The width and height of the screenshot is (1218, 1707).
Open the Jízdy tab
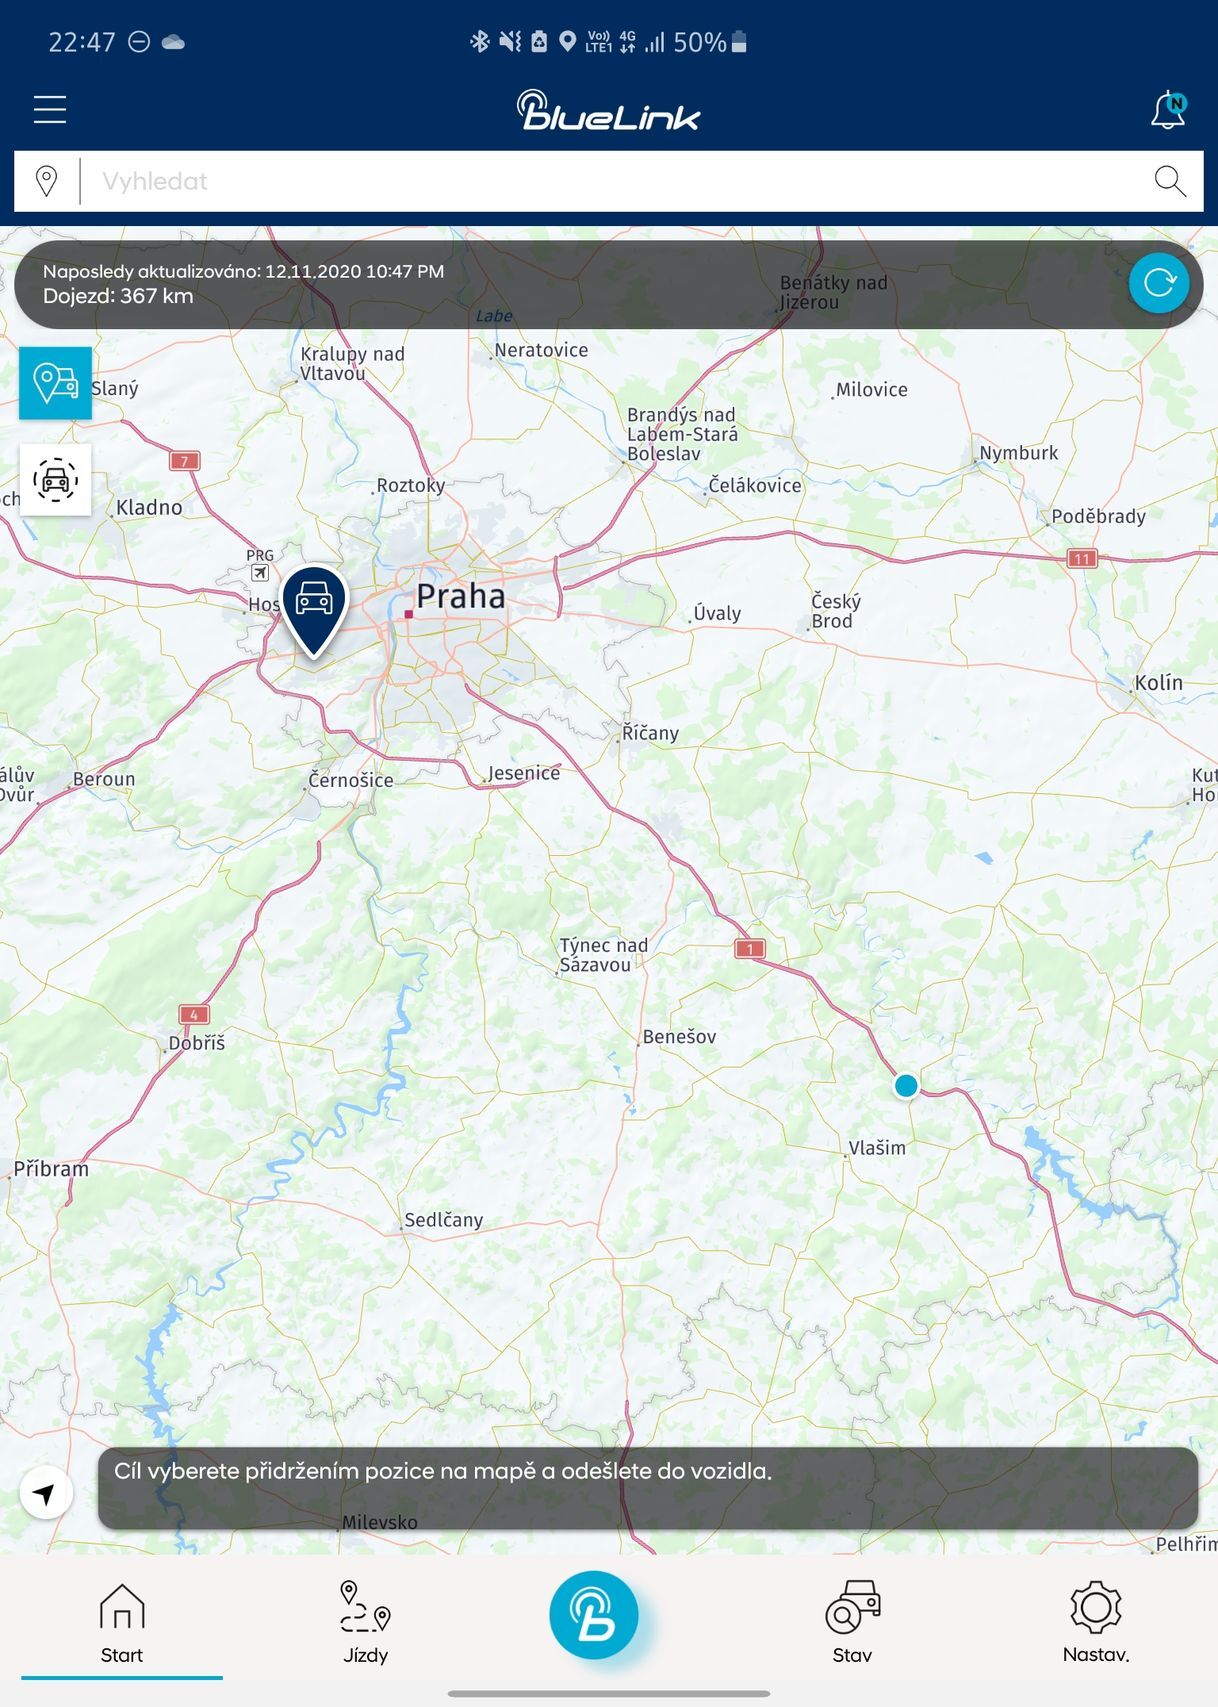point(365,1624)
